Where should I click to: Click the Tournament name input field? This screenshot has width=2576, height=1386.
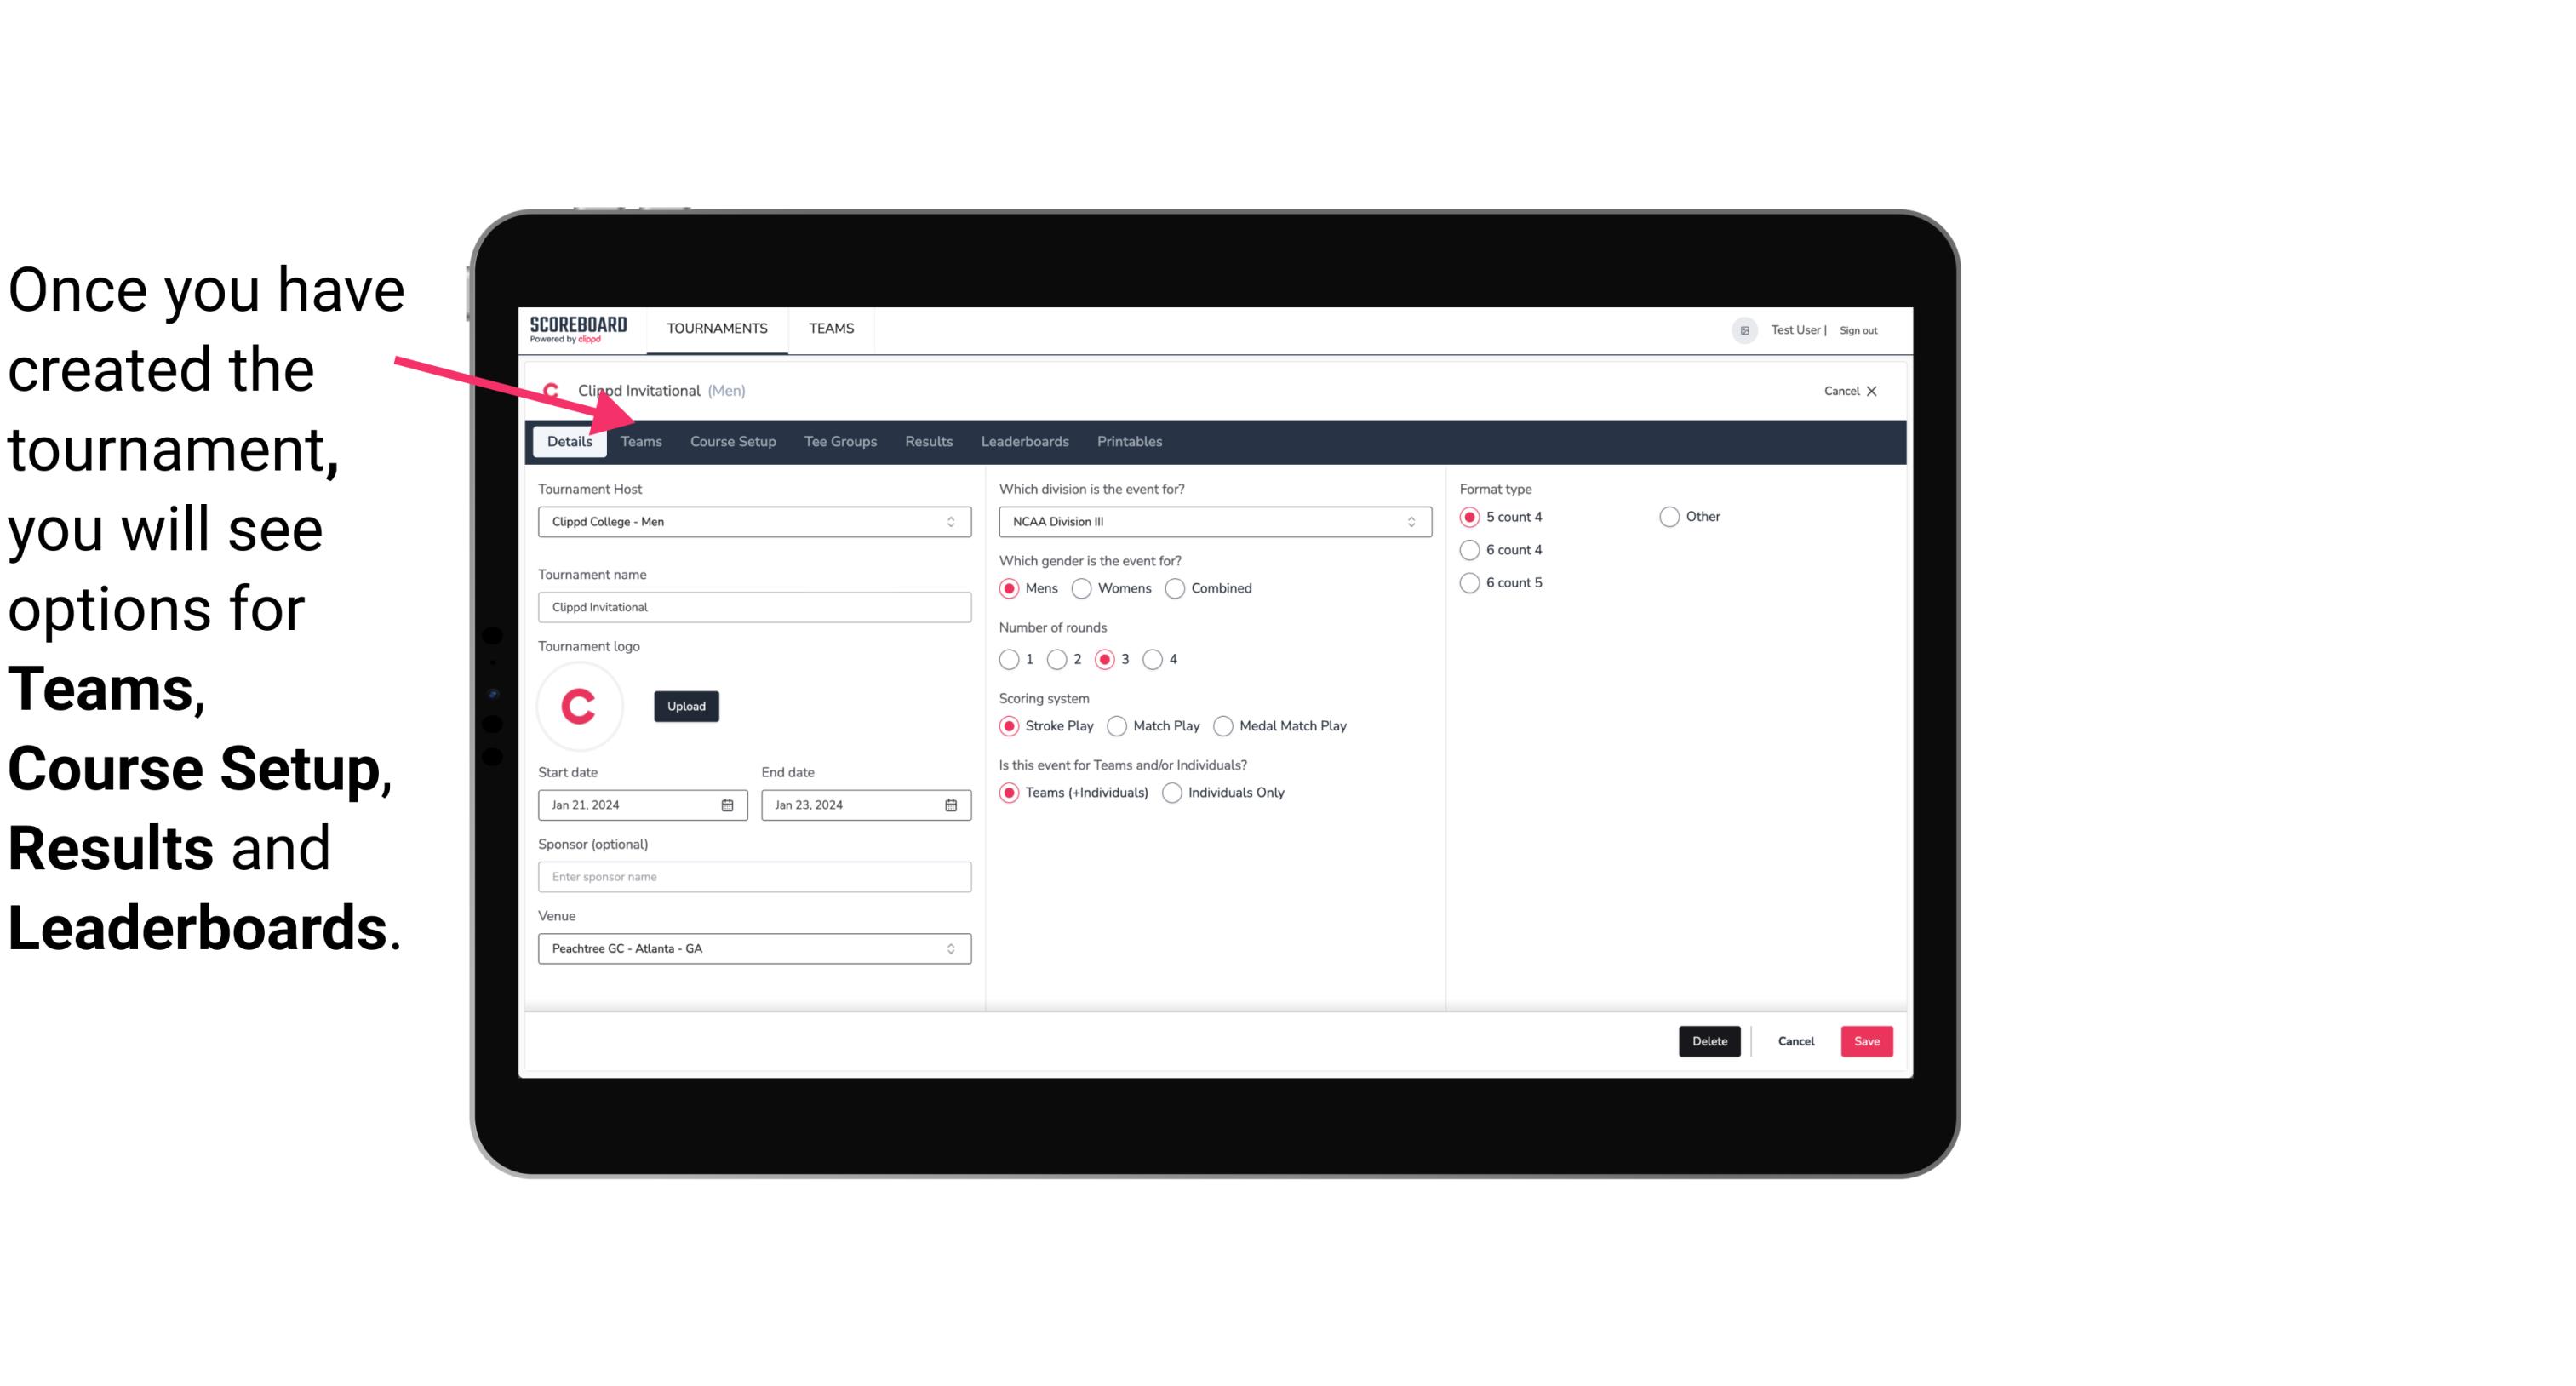click(x=754, y=606)
